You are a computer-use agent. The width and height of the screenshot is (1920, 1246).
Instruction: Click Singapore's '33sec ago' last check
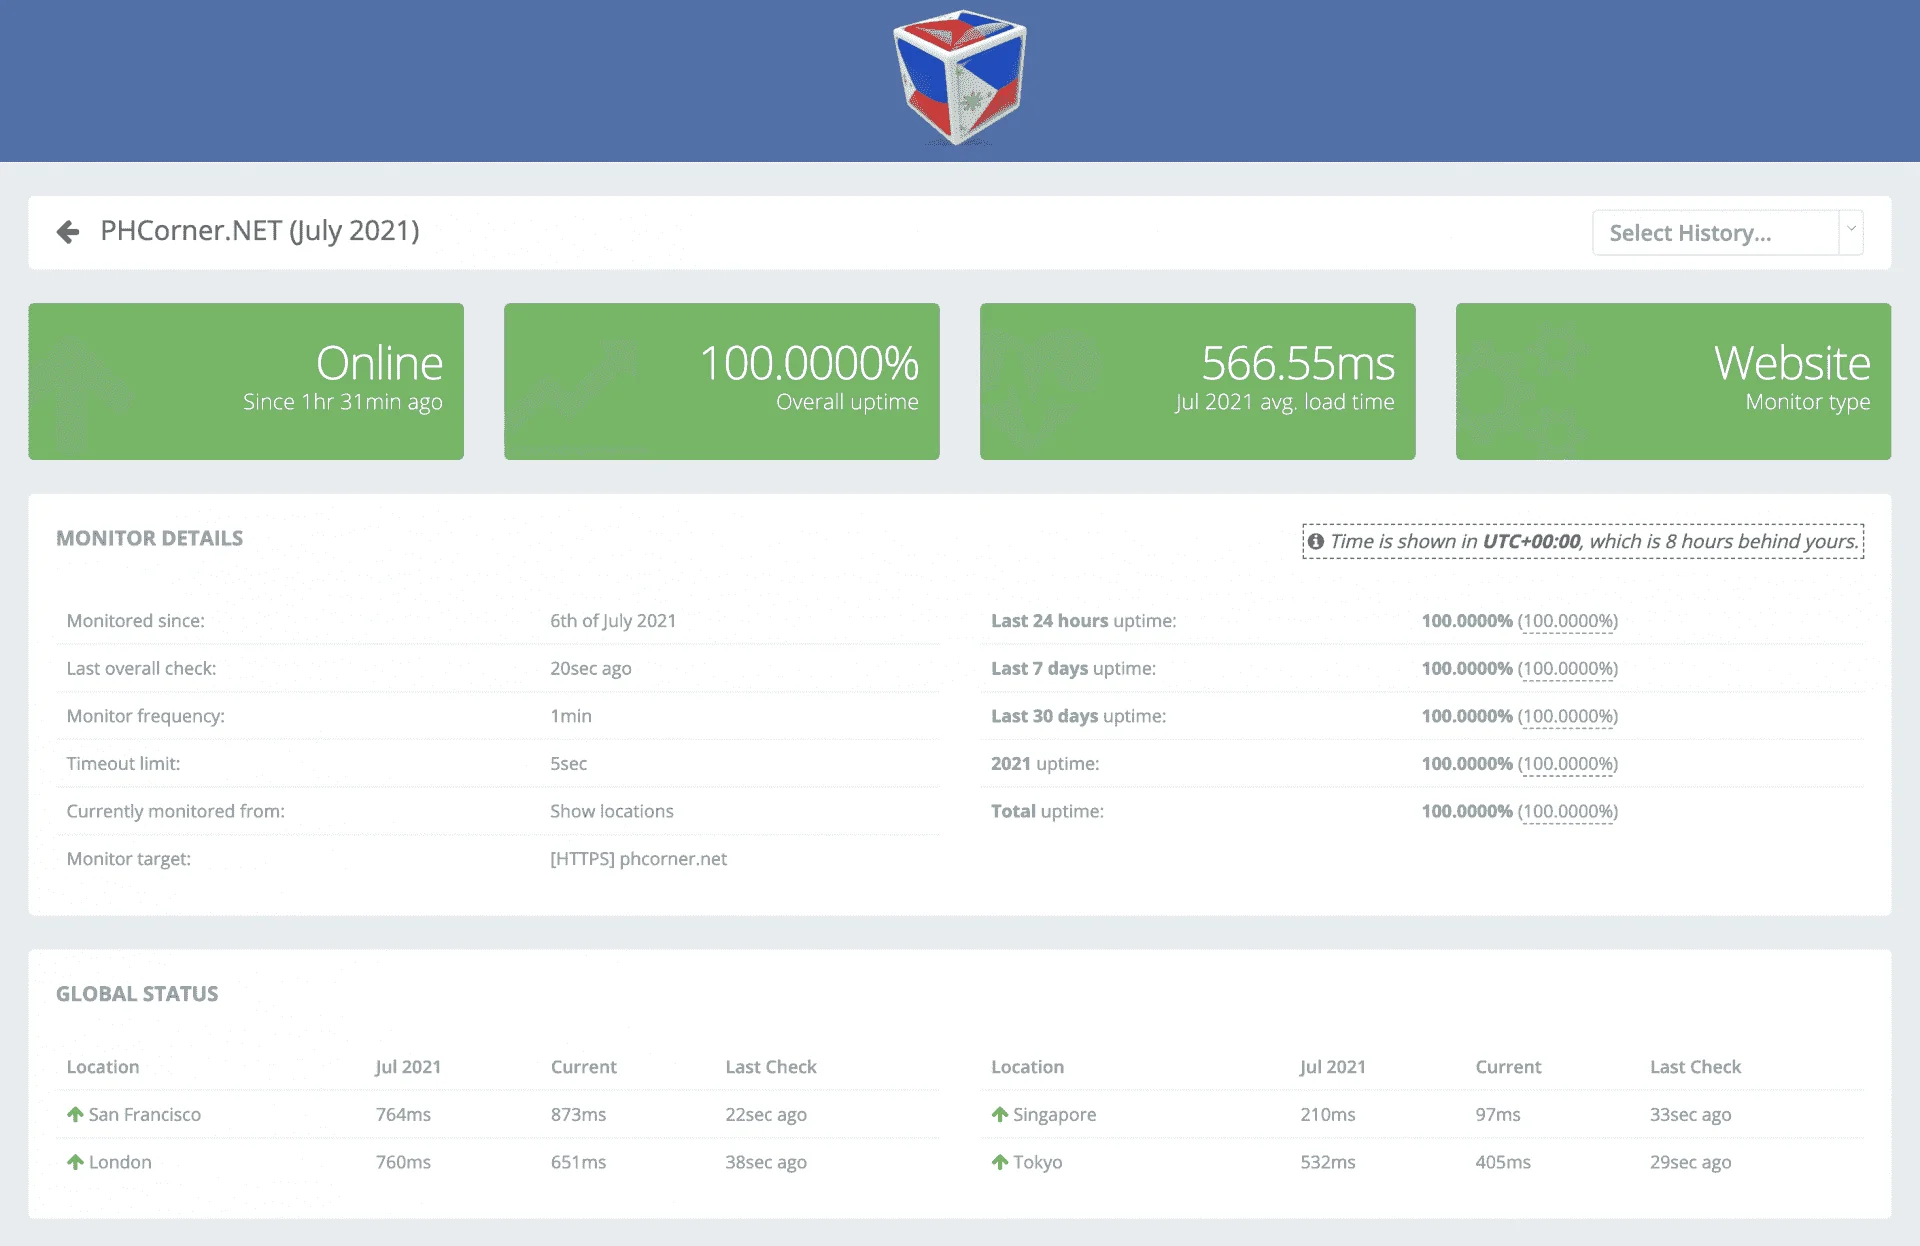click(1691, 1114)
